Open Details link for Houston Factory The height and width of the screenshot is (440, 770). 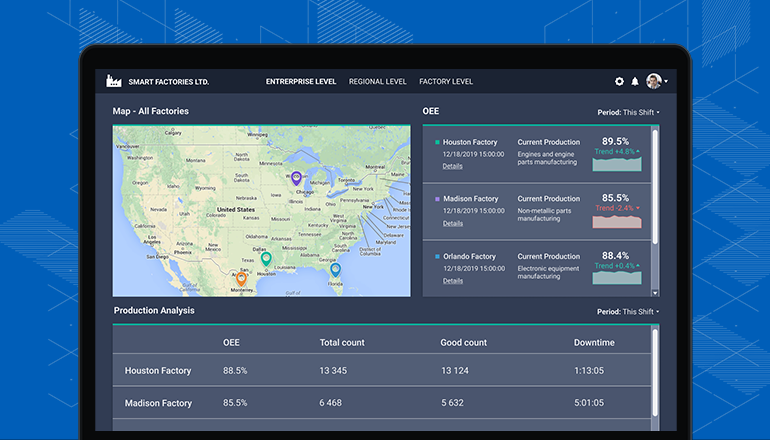[453, 165]
